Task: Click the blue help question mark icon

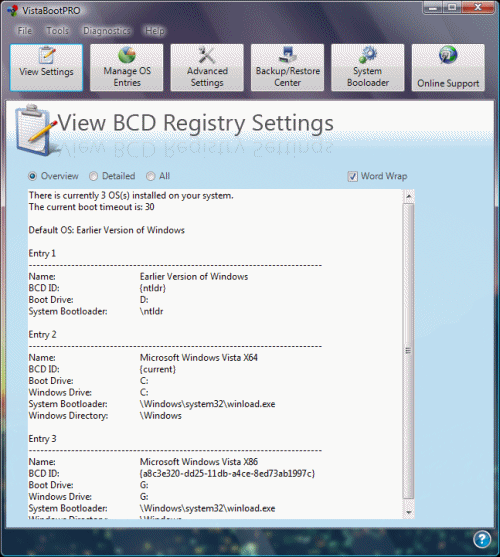Action: click(x=482, y=539)
